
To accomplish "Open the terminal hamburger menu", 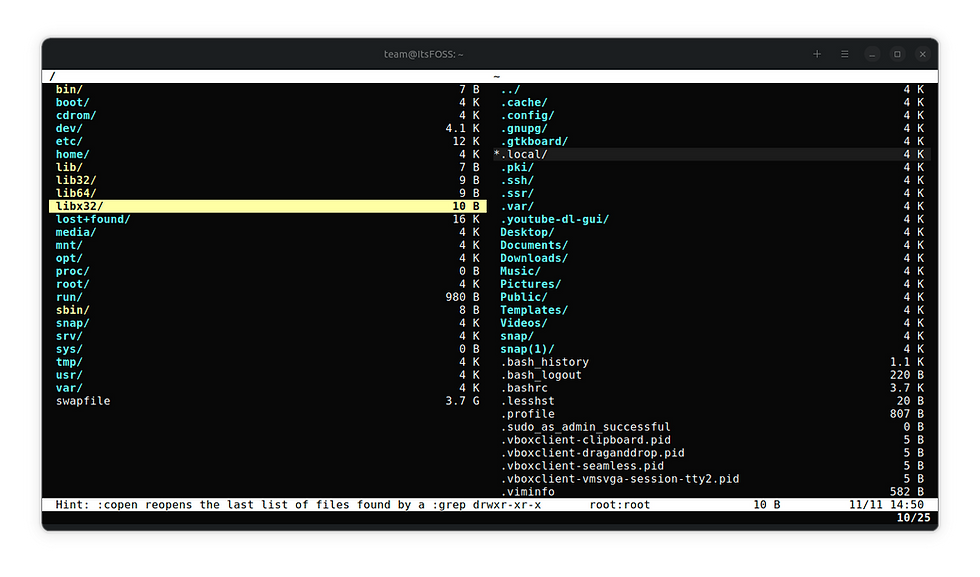I will (844, 54).
